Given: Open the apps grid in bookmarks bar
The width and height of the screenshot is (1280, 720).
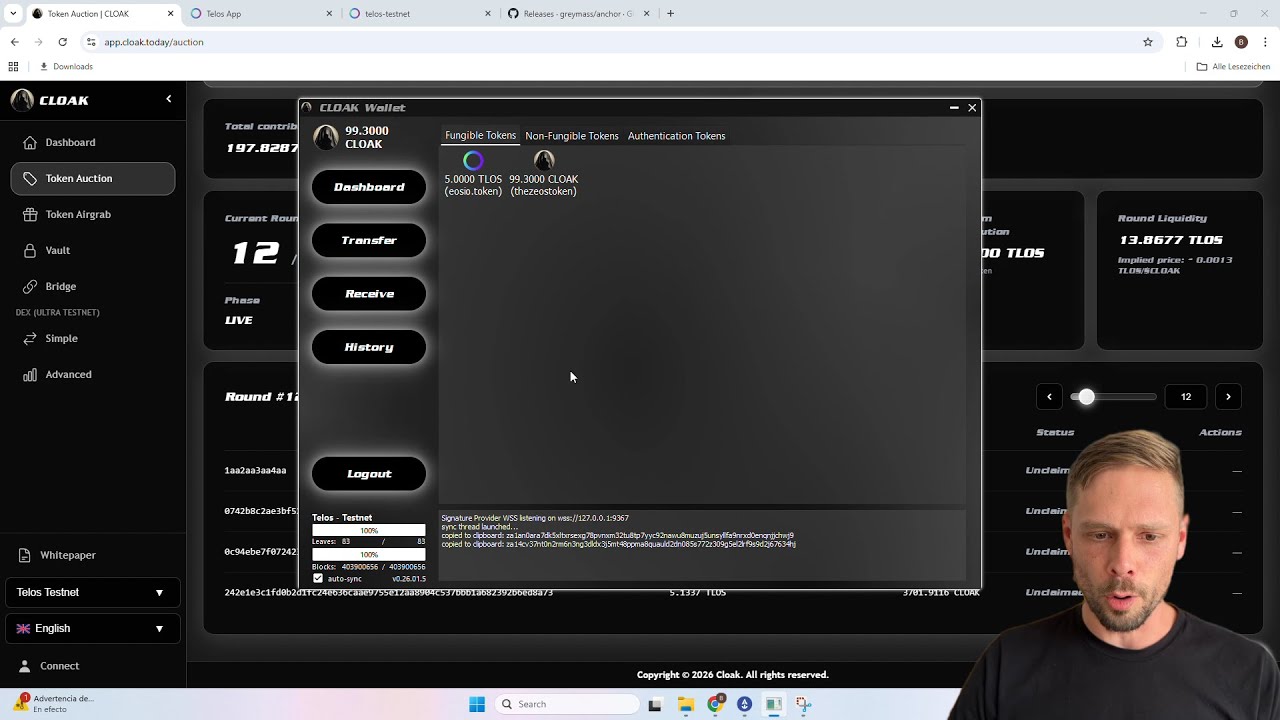Looking at the screenshot, I should click(x=13, y=67).
